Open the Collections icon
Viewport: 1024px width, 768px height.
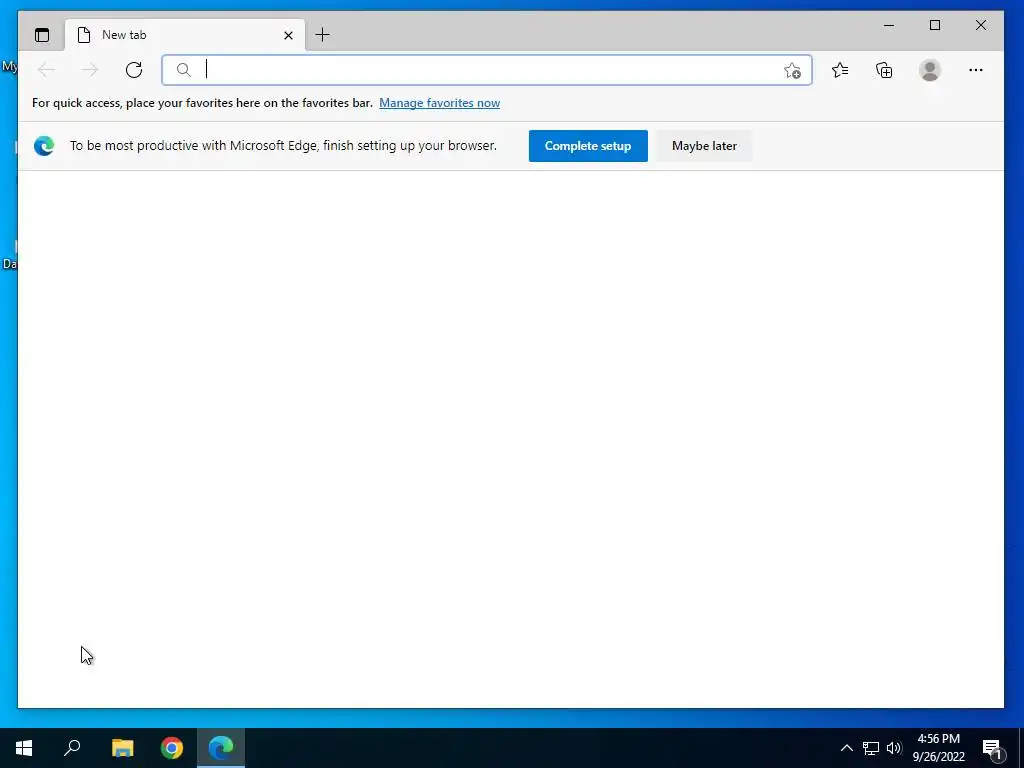884,70
